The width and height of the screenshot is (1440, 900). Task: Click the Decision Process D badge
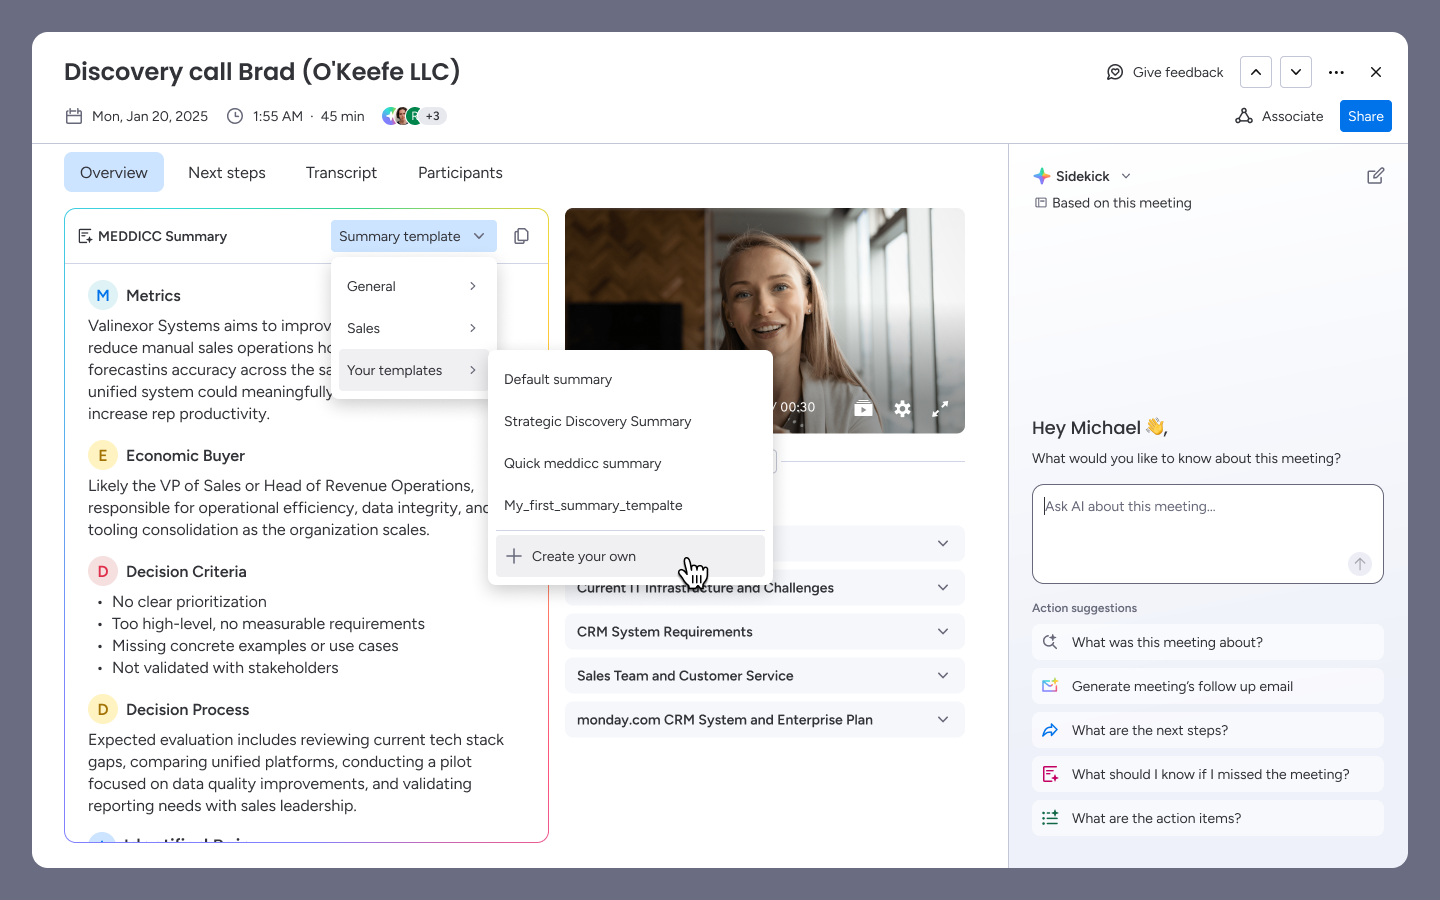[103, 709]
